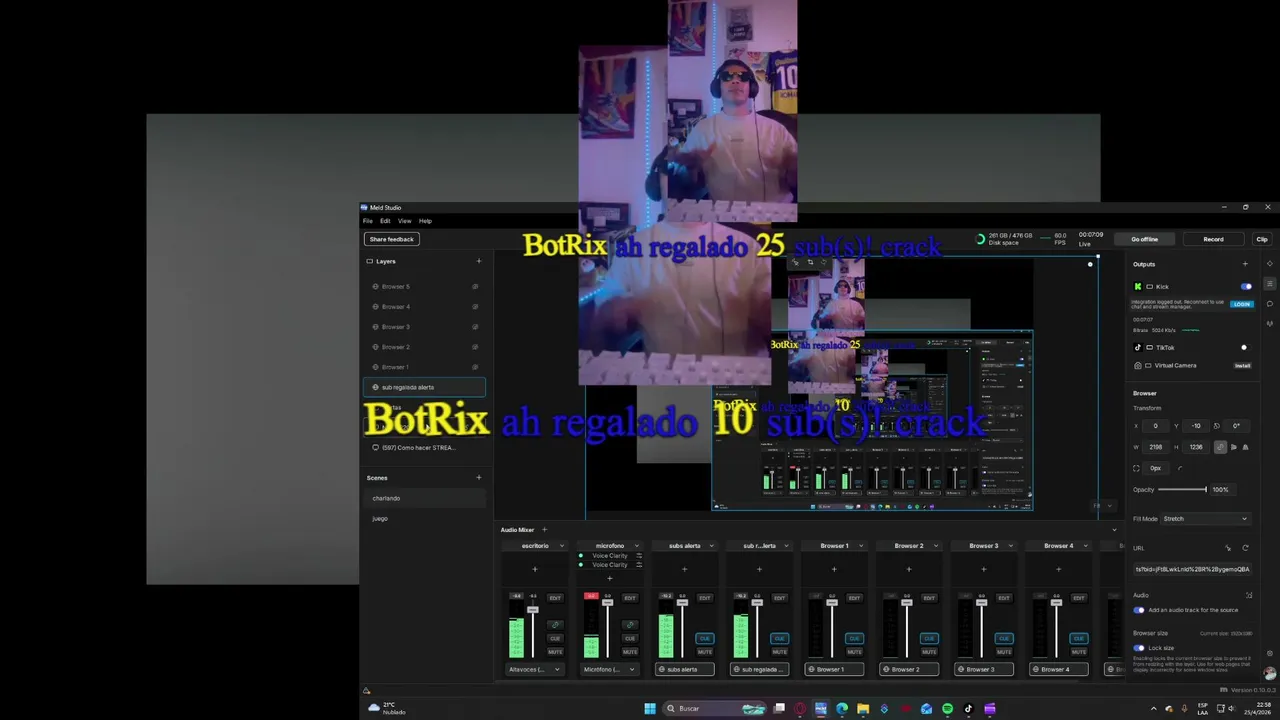Viewport: 1280px width, 720px height.
Task: Open the Help menu
Action: (425, 221)
